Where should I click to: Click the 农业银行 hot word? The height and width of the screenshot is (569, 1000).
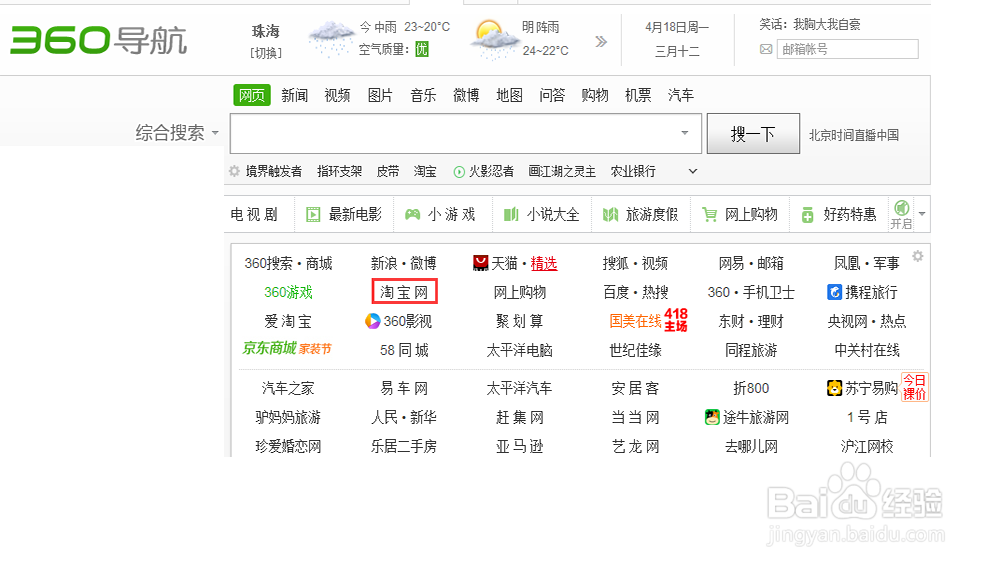point(633,171)
